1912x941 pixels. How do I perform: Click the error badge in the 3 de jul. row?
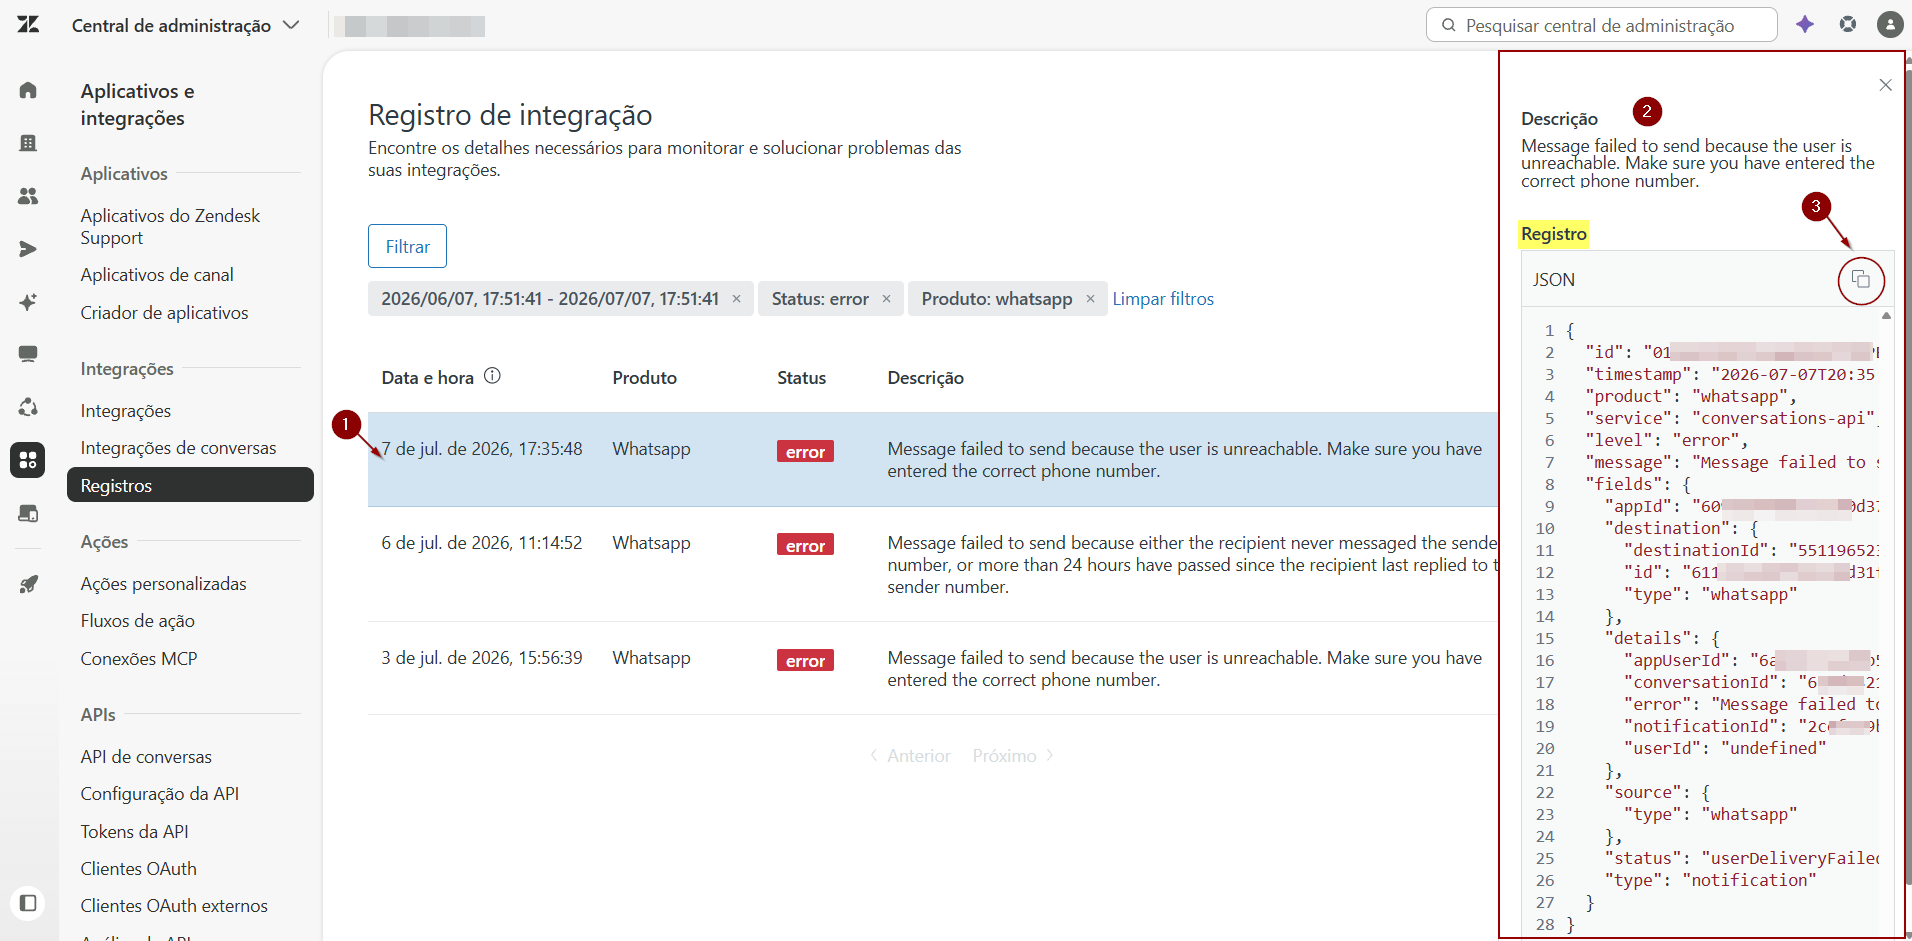point(805,660)
